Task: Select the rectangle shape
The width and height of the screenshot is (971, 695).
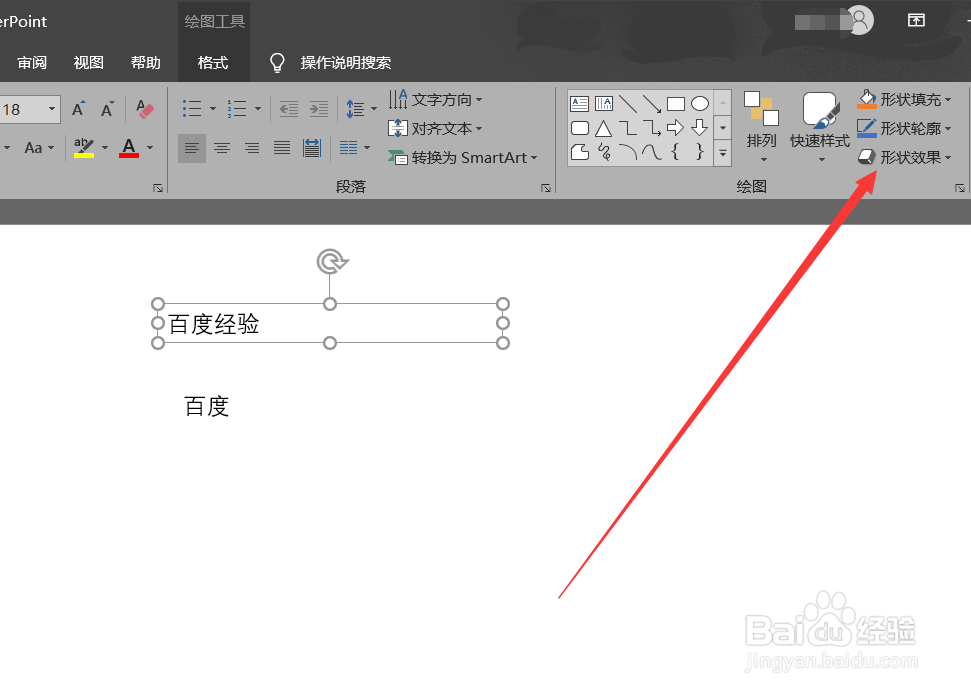Action: [676, 103]
